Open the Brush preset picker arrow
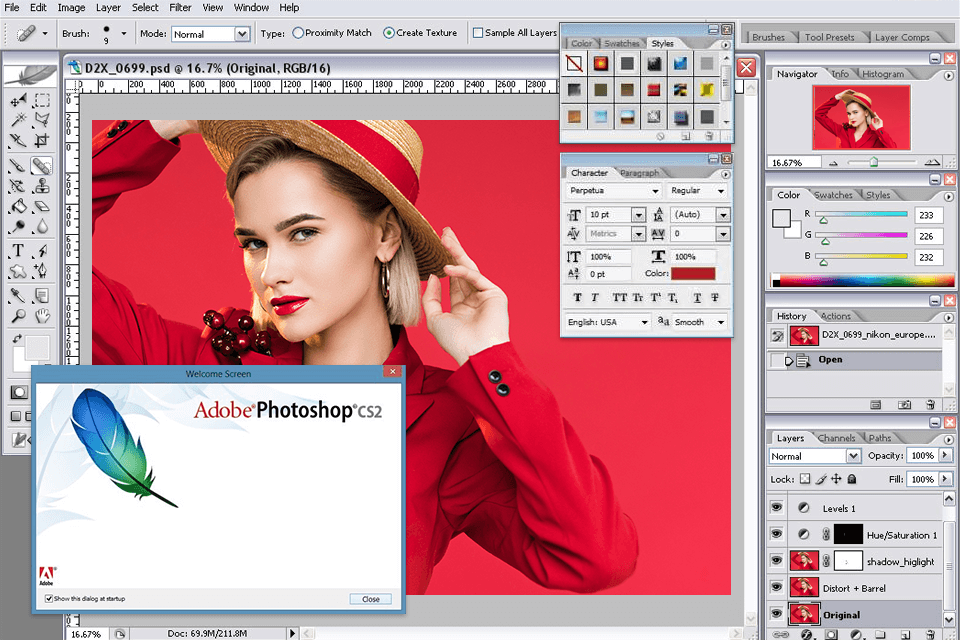 pos(124,34)
